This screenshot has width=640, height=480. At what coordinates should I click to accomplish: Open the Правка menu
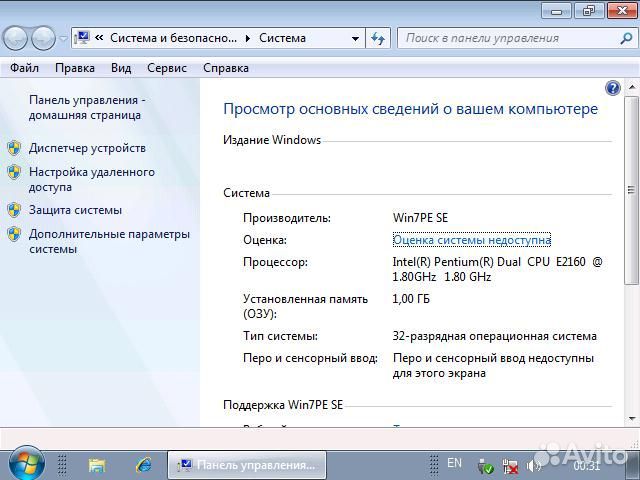(75, 68)
